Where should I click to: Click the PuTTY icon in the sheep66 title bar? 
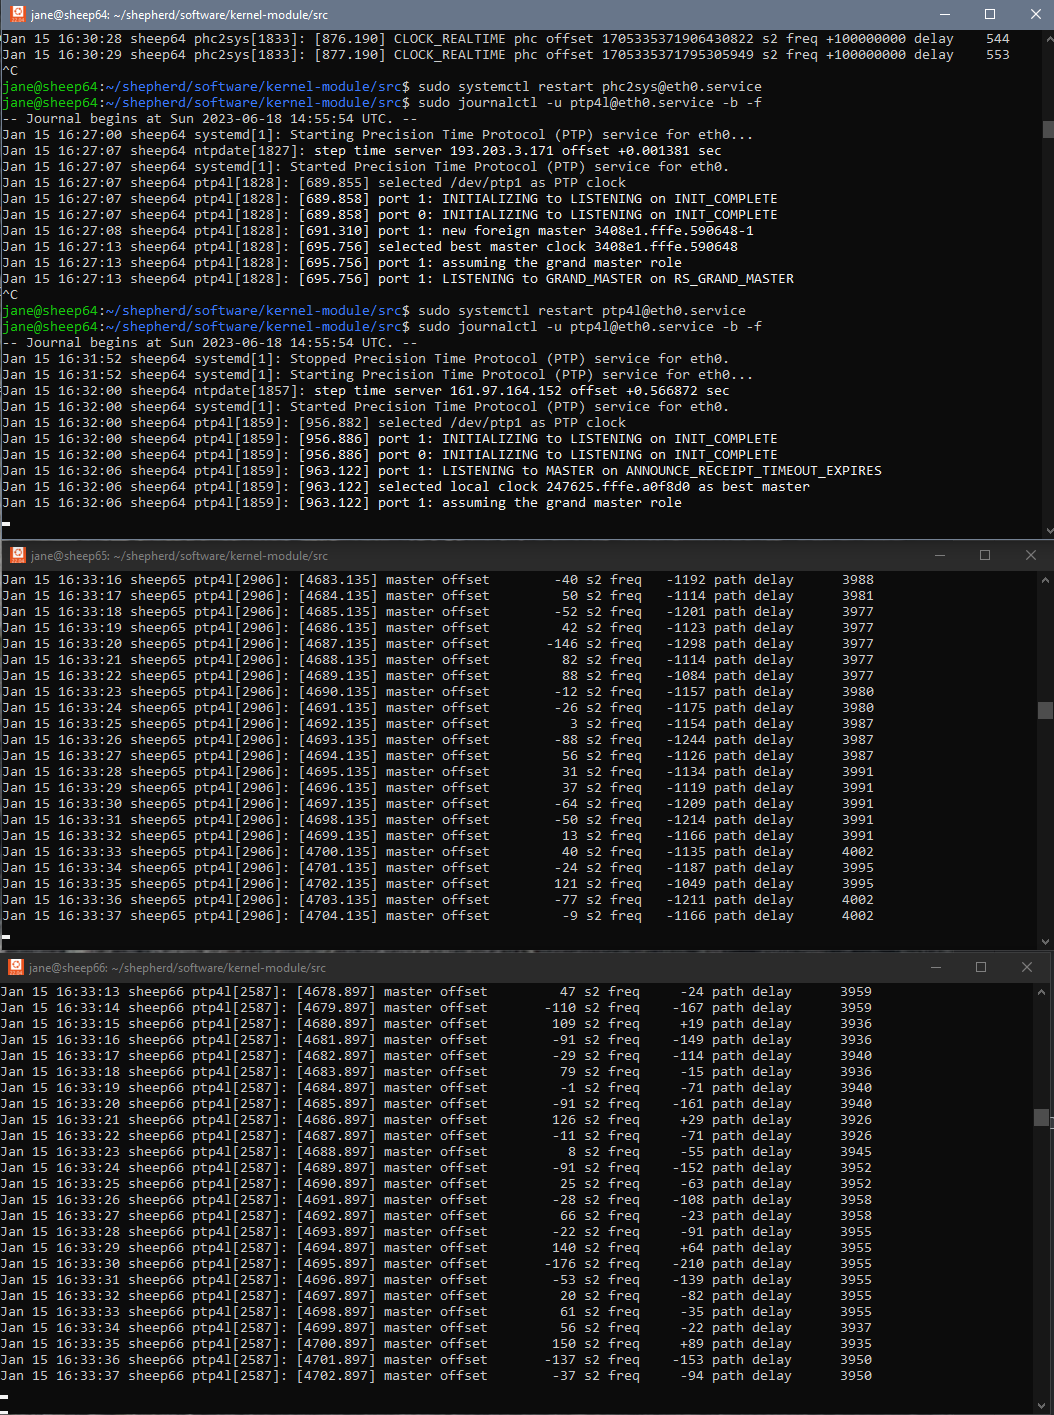pos(15,967)
